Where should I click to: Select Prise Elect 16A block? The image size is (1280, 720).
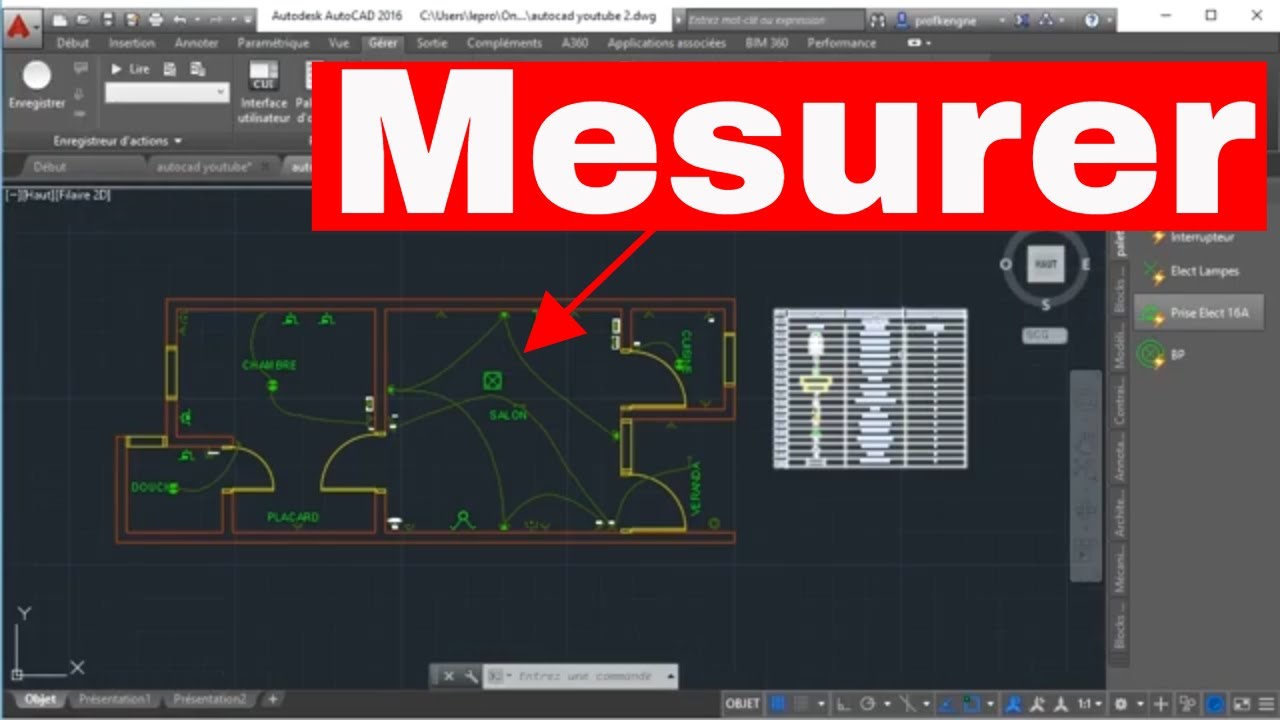[x=1198, y=313]
